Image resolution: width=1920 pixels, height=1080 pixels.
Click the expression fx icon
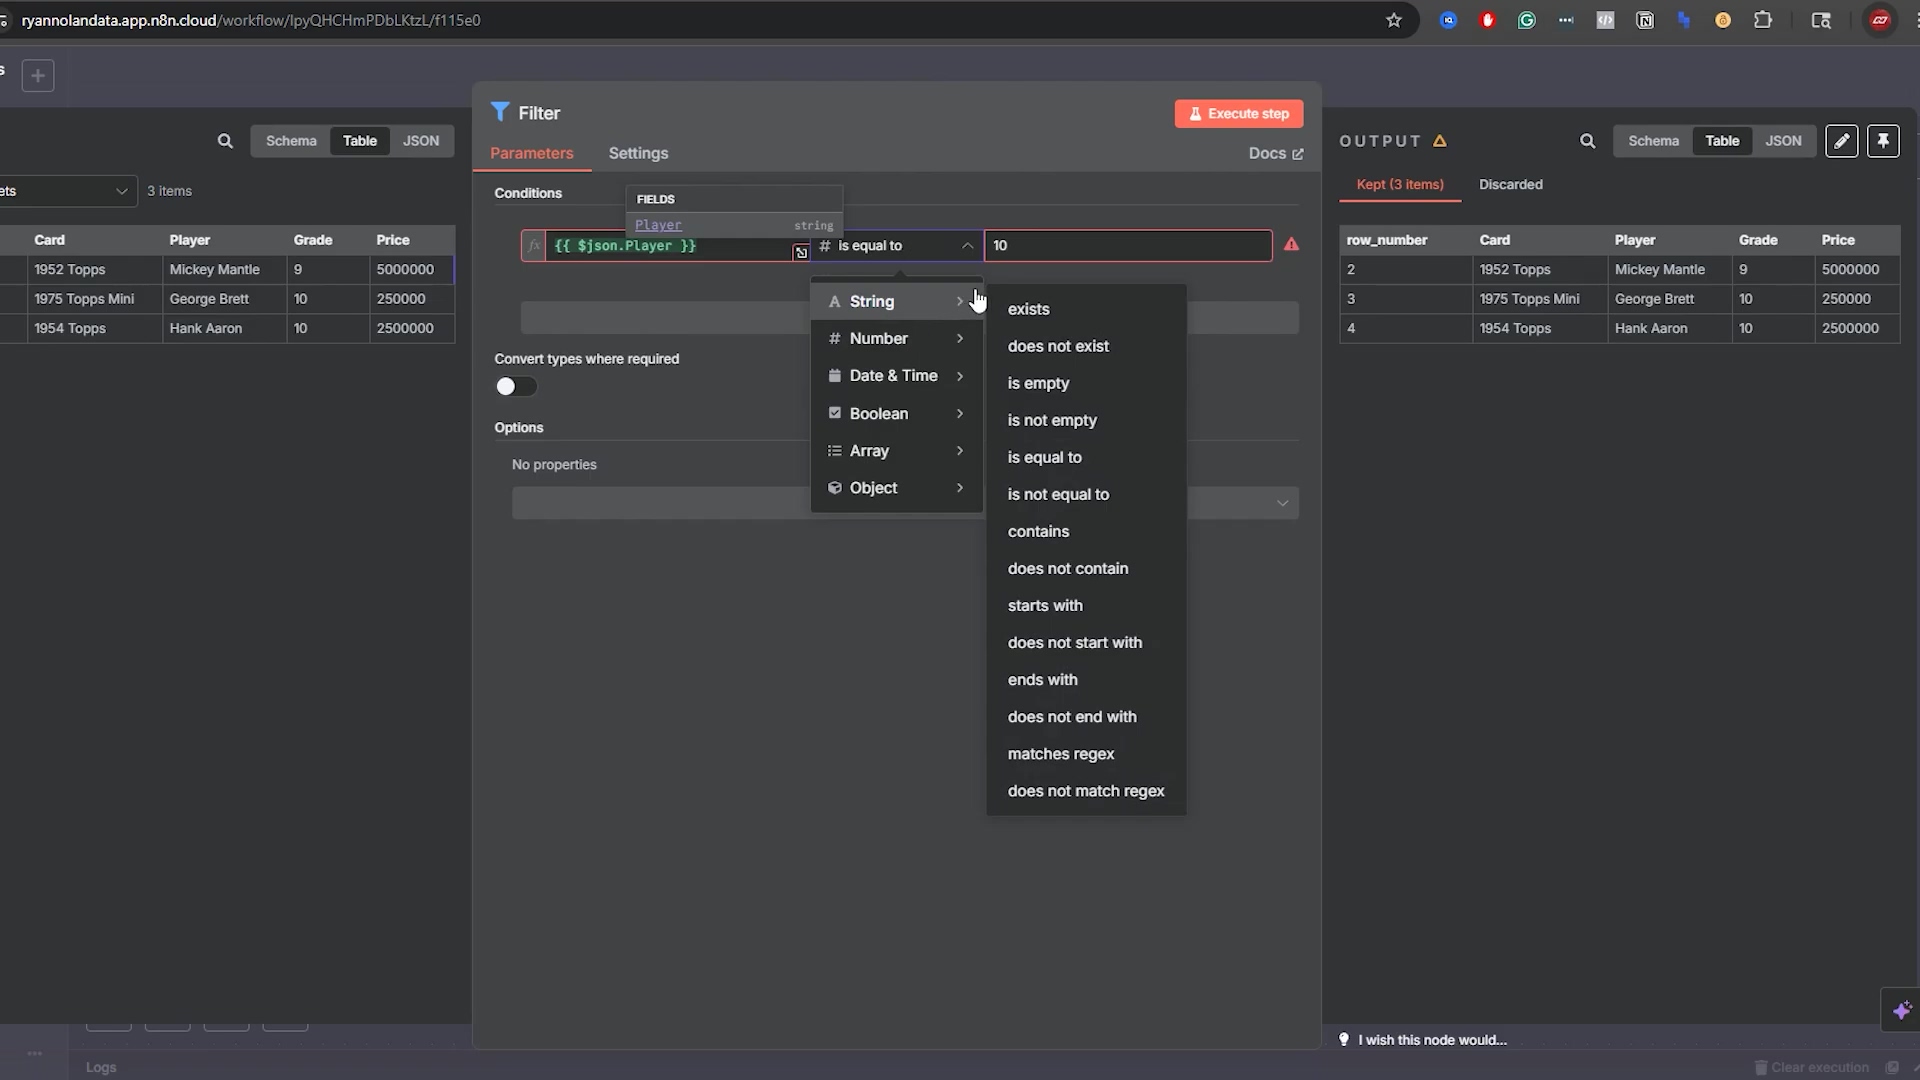[x=534, y=245]
